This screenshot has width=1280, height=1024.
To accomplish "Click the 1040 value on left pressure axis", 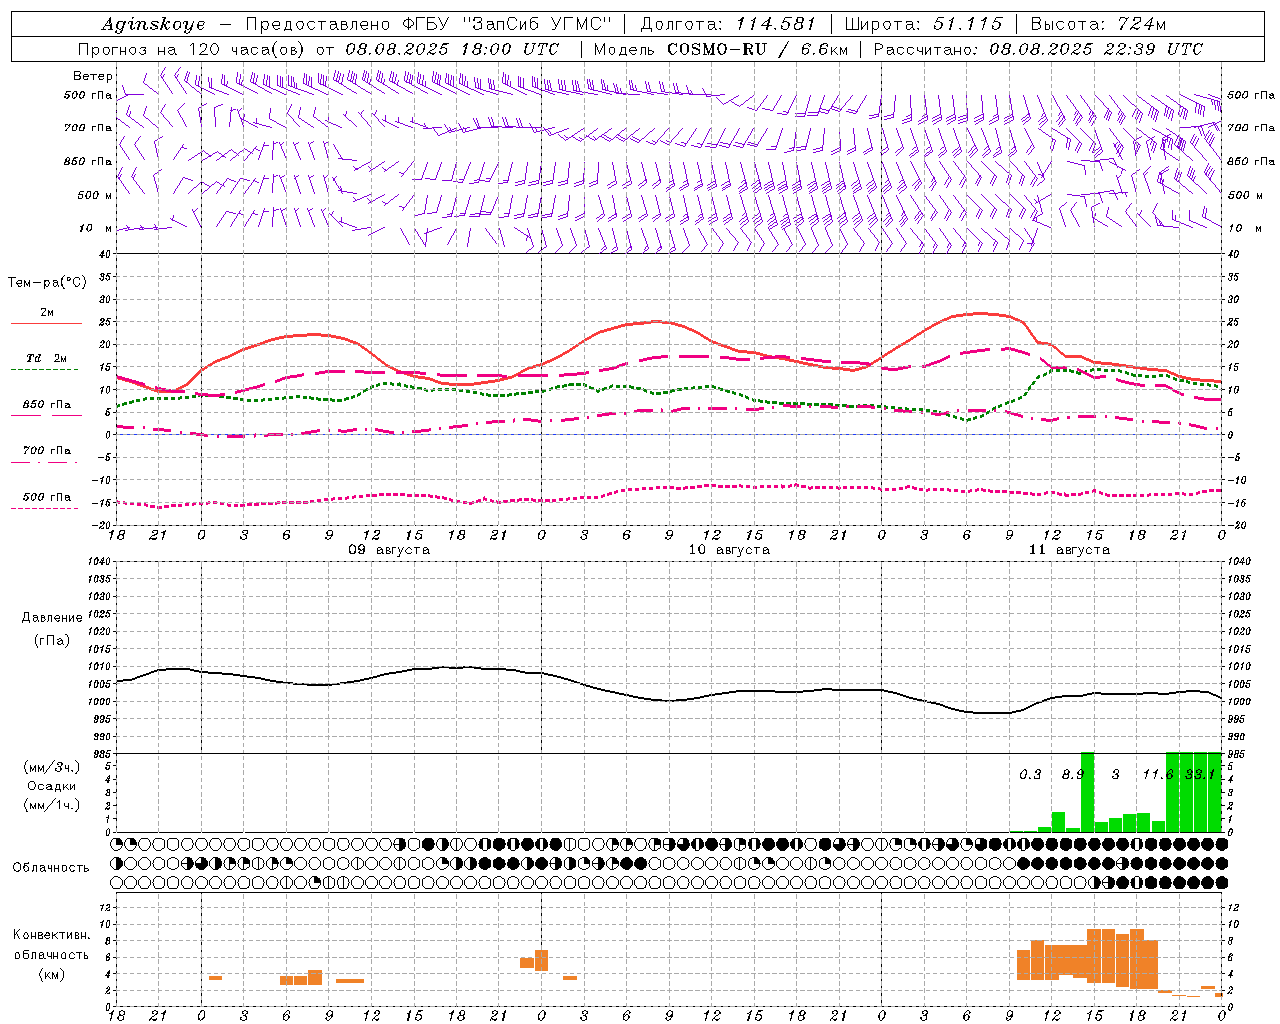I will 101,561.
